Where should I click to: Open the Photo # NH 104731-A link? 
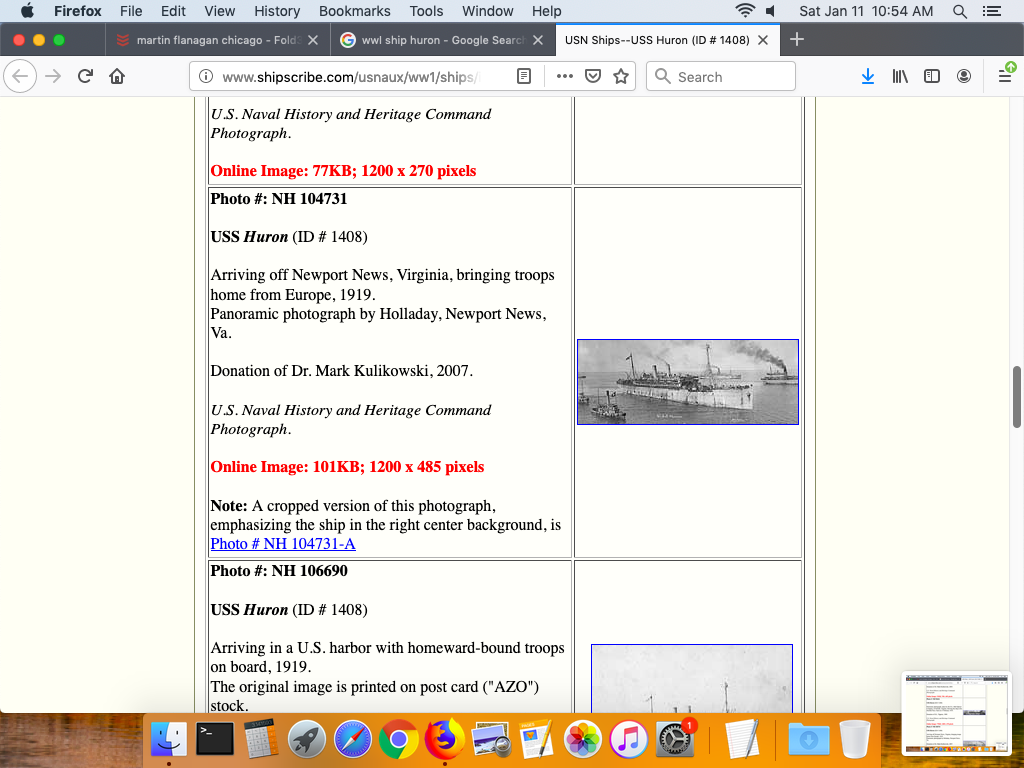pyautogui.click(x=283, y=544)
